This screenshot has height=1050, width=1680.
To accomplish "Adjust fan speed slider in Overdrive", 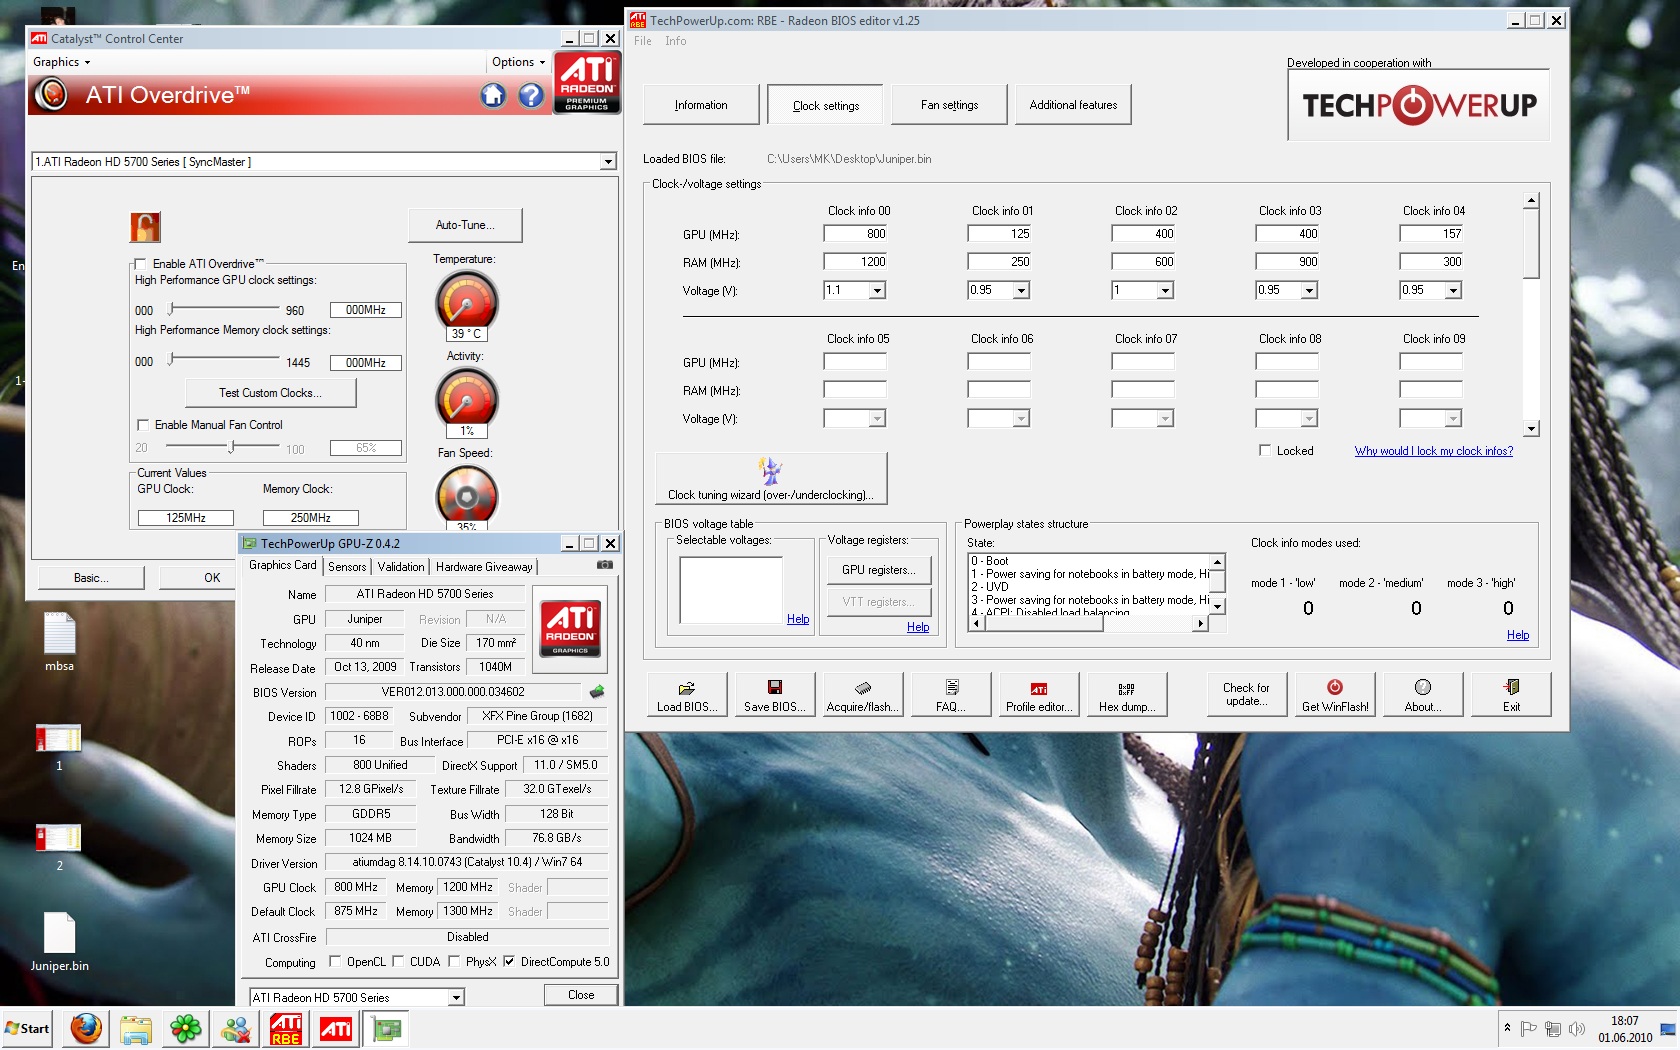I will click(232, 447).
